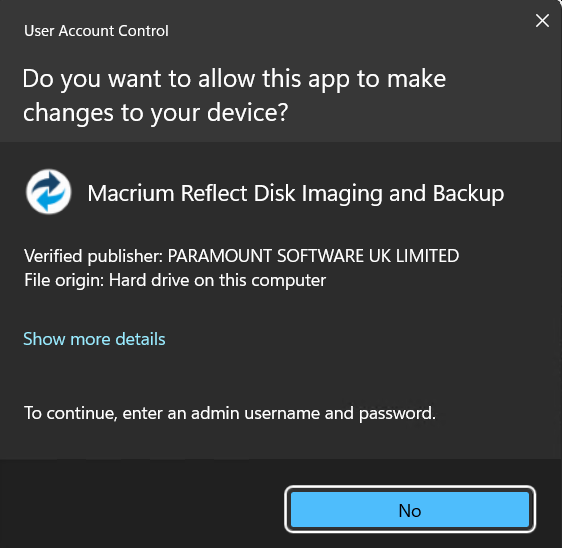The height and width of the screenshot is (548, 562).
Task: Click the User Account Control title text
Action: point(96,31)
